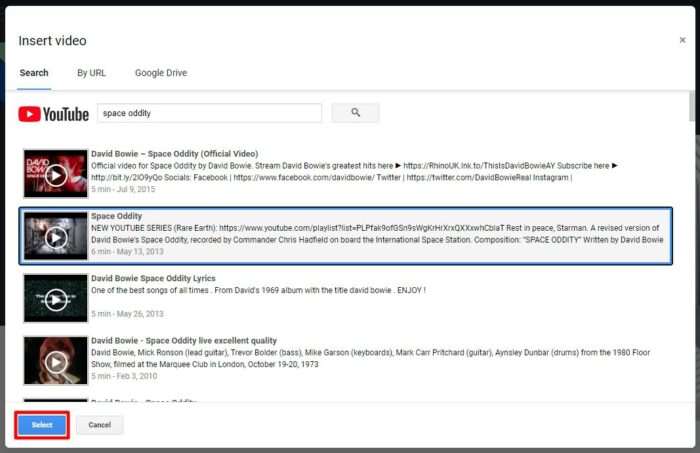
Task: Click the blue Select button
Action: [42, 425]
